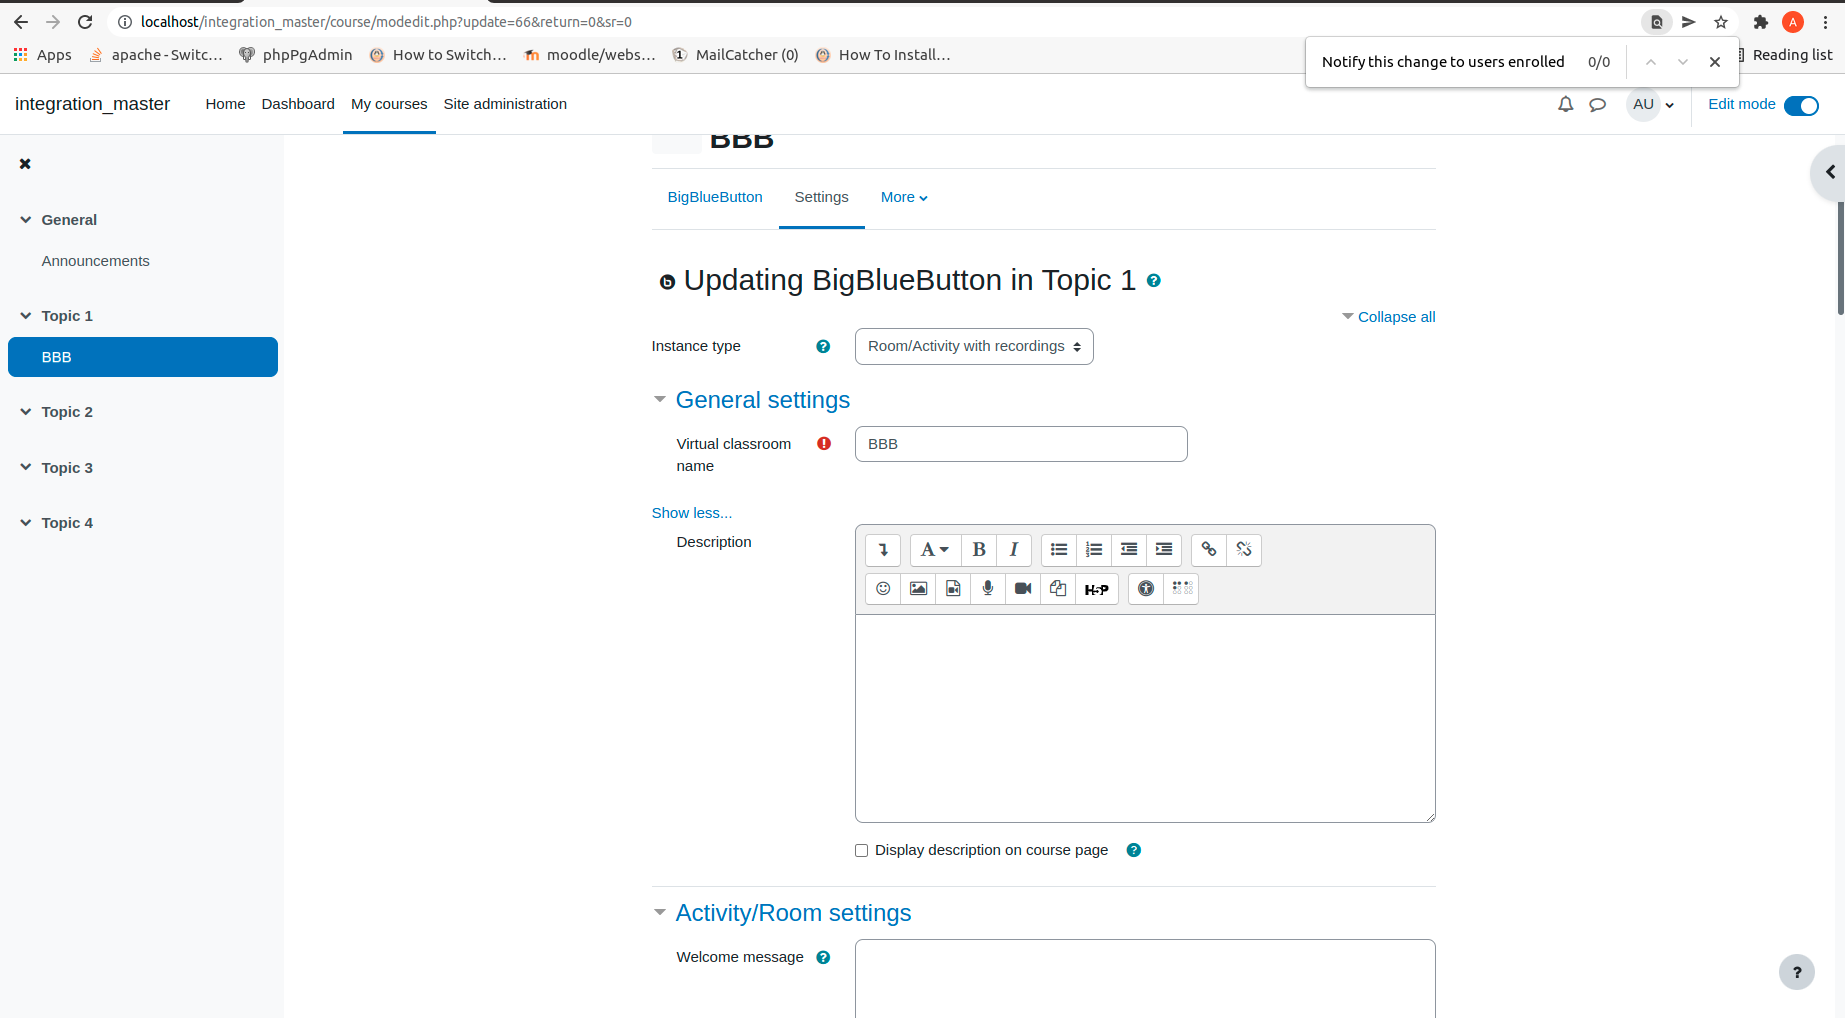Open MailCatcher bookmark

coord(736,55)
